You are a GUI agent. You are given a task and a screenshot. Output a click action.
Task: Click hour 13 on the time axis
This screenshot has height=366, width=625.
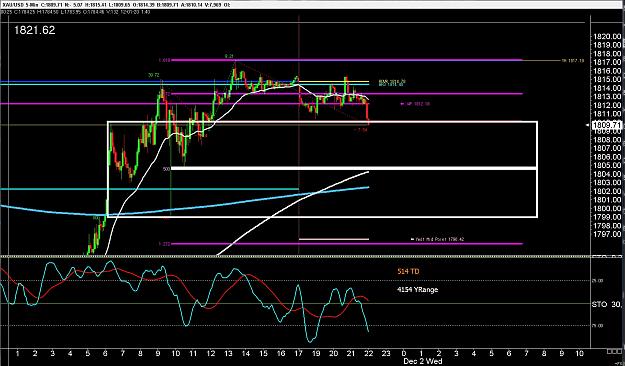228,354
